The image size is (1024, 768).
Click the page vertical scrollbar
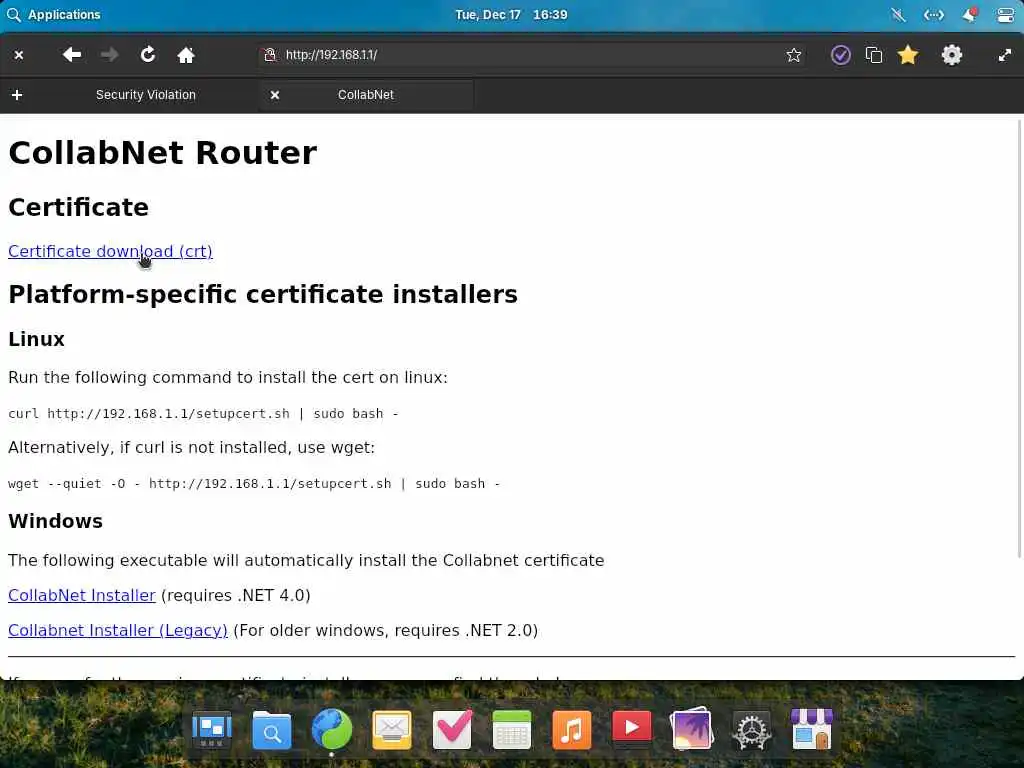1020,340
